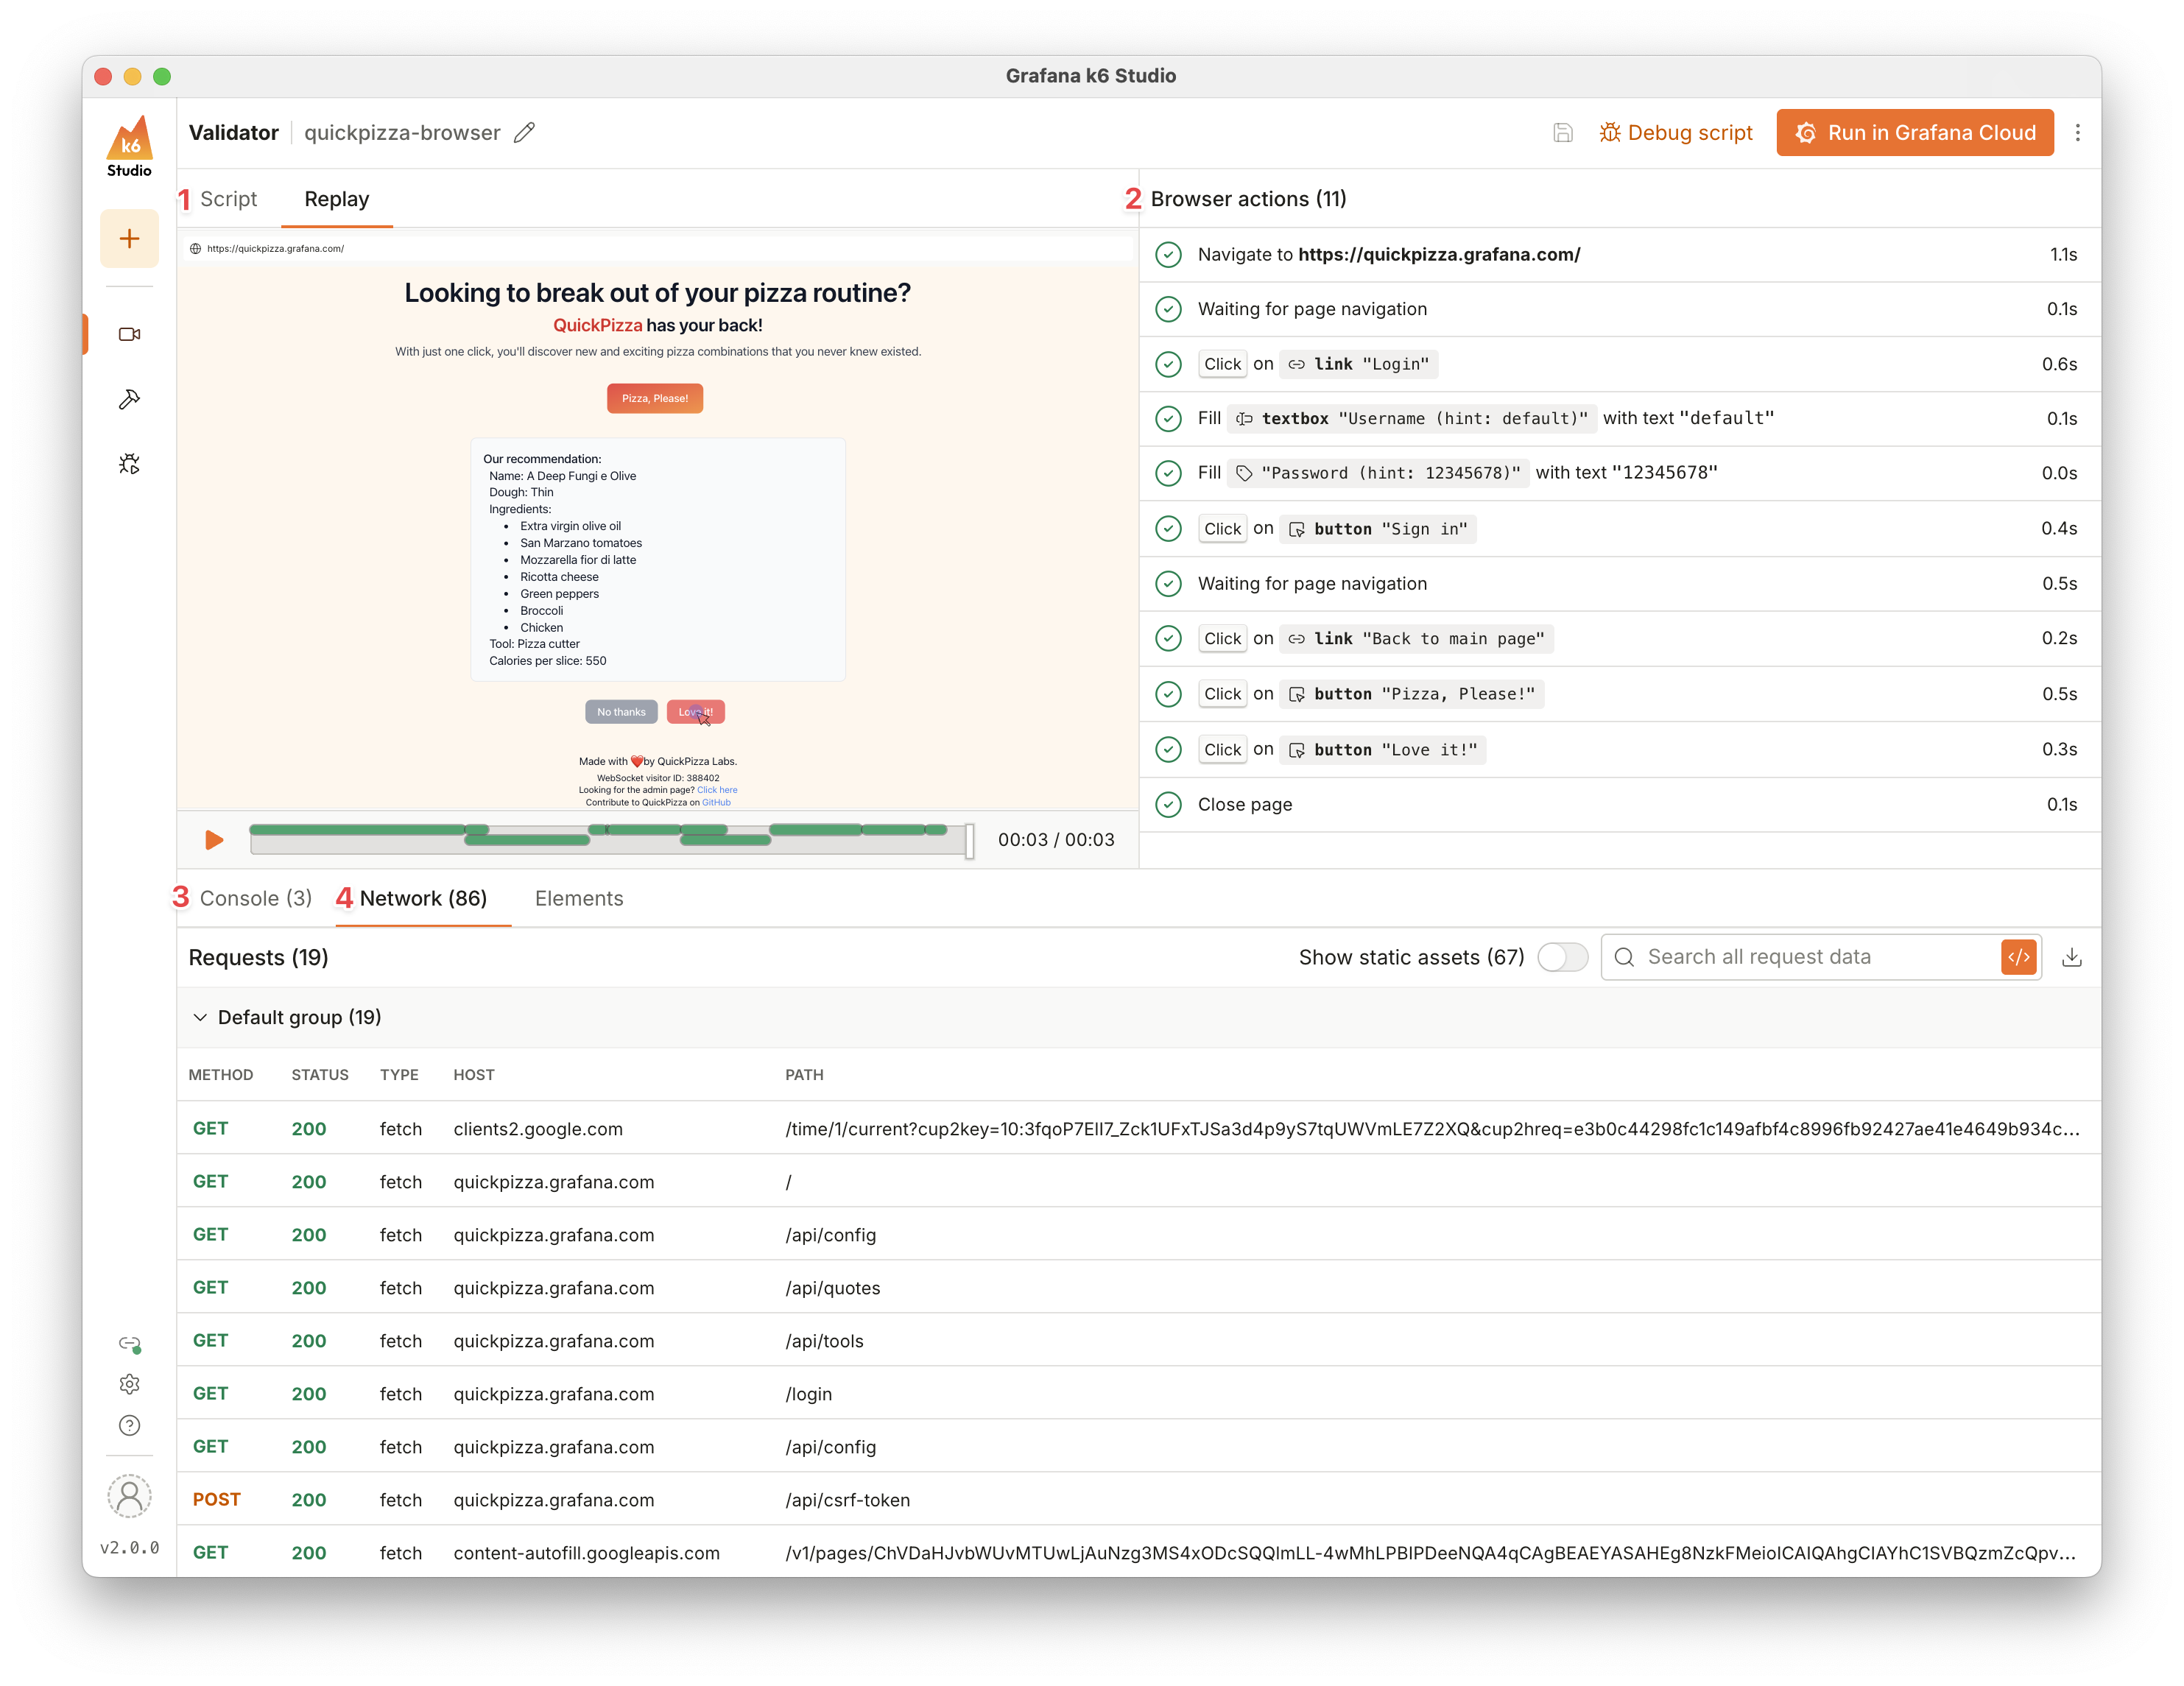Click the textbox icon in Username action
The height and width of the screenshot is (1686, 2184).
tap(1244, 419)
